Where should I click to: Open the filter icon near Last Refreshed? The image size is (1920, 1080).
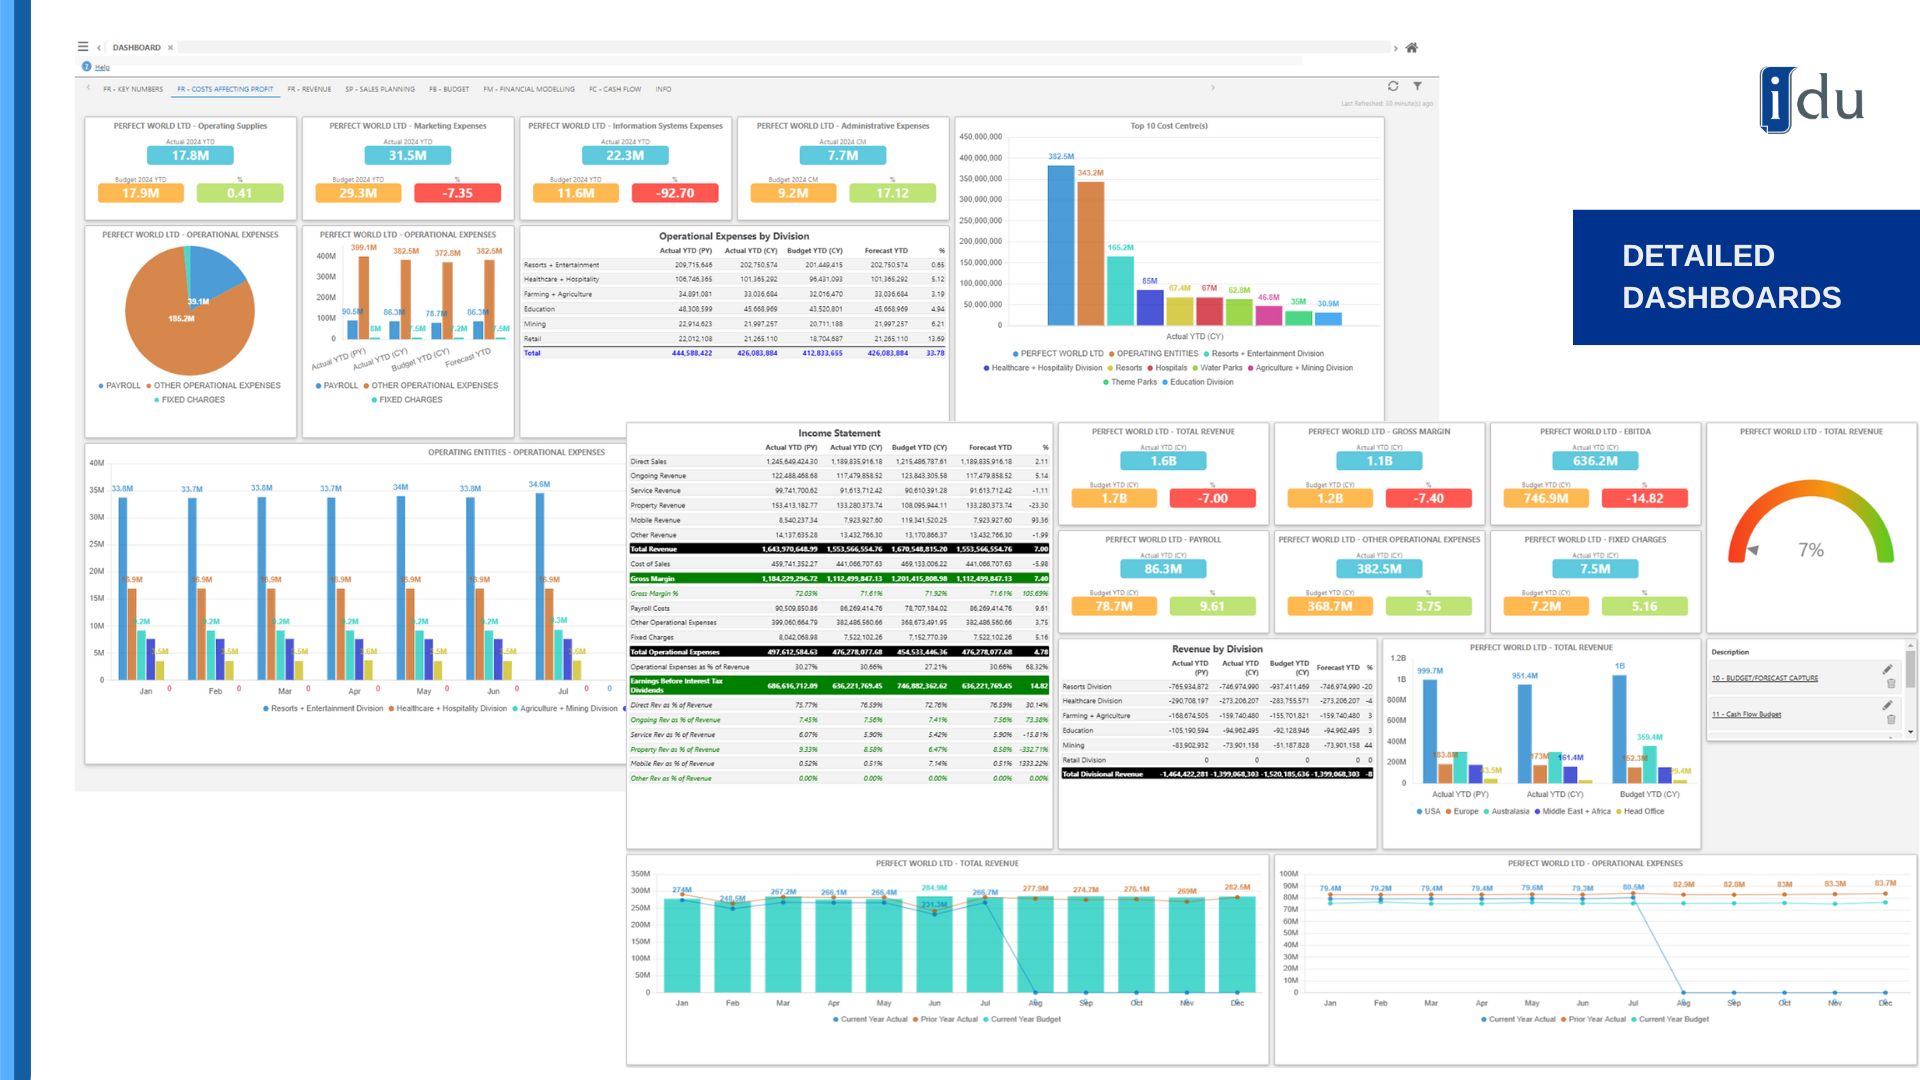click(x=1418, y=86)
